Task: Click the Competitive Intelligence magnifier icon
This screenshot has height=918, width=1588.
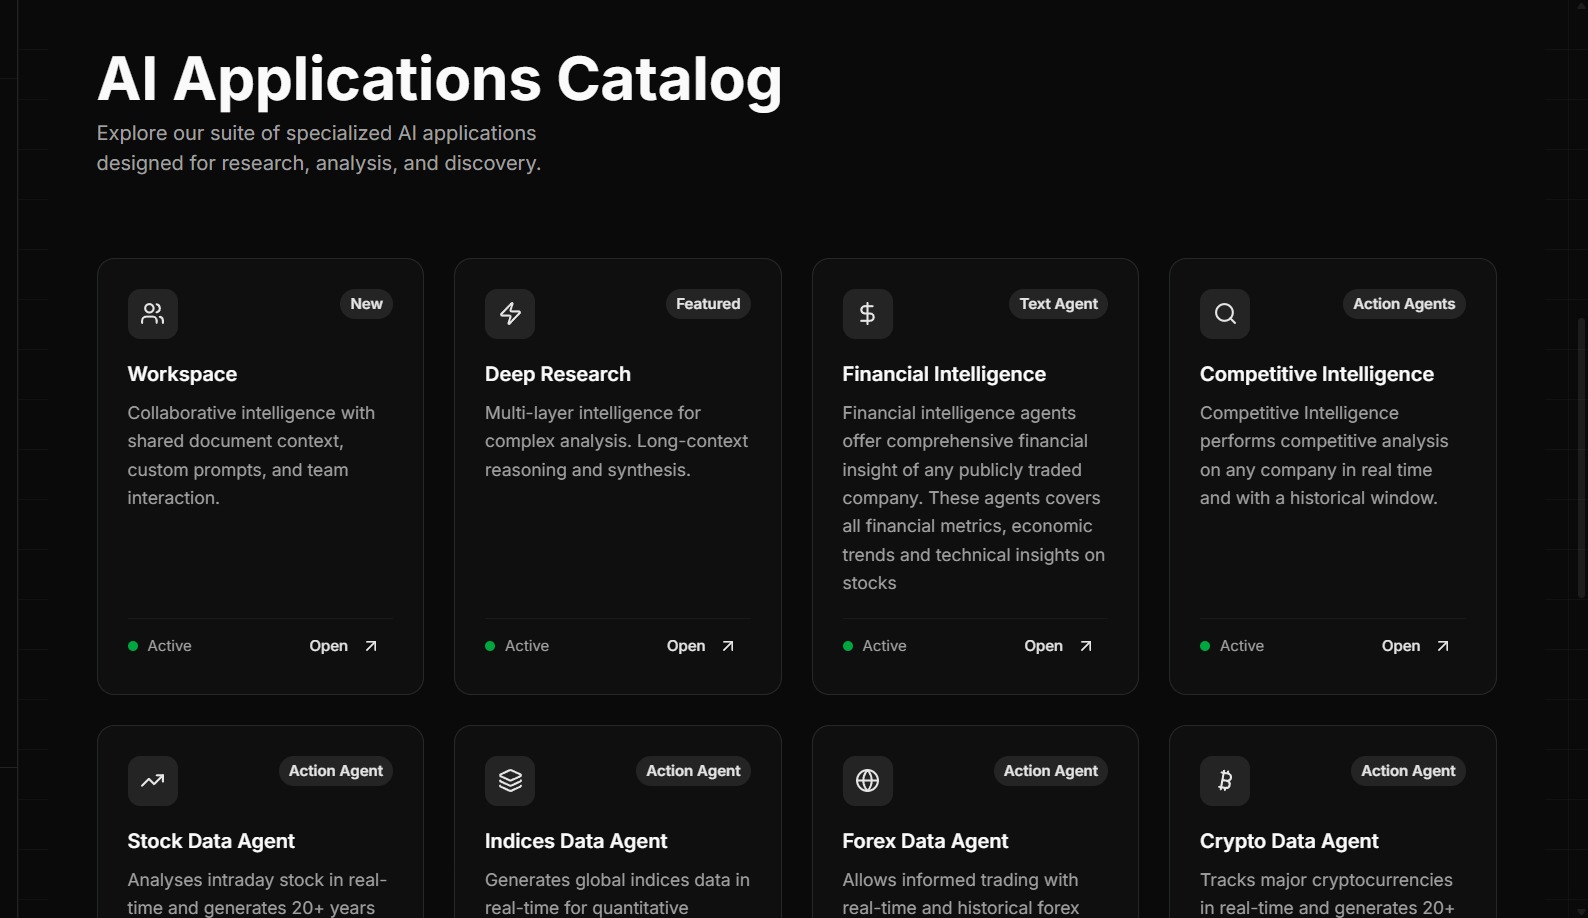Action: pos(1225,314)
